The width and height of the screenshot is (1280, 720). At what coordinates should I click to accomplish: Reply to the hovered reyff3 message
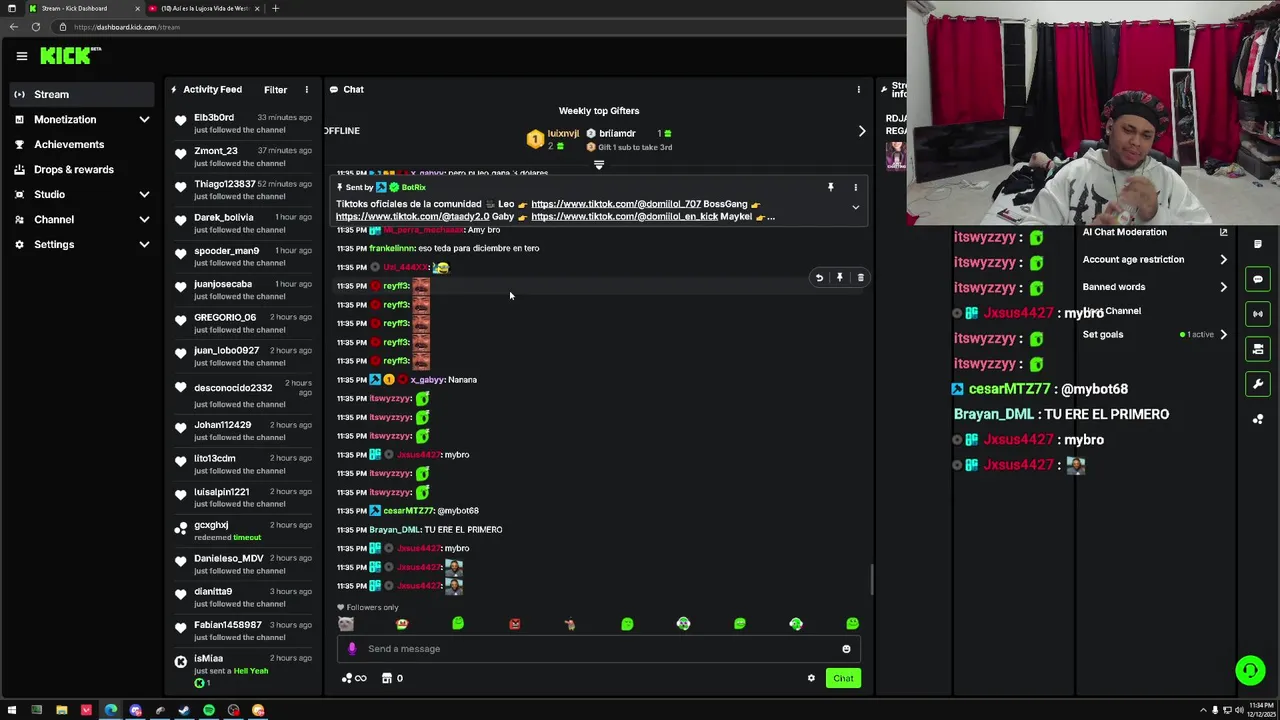tap(819, 278)
